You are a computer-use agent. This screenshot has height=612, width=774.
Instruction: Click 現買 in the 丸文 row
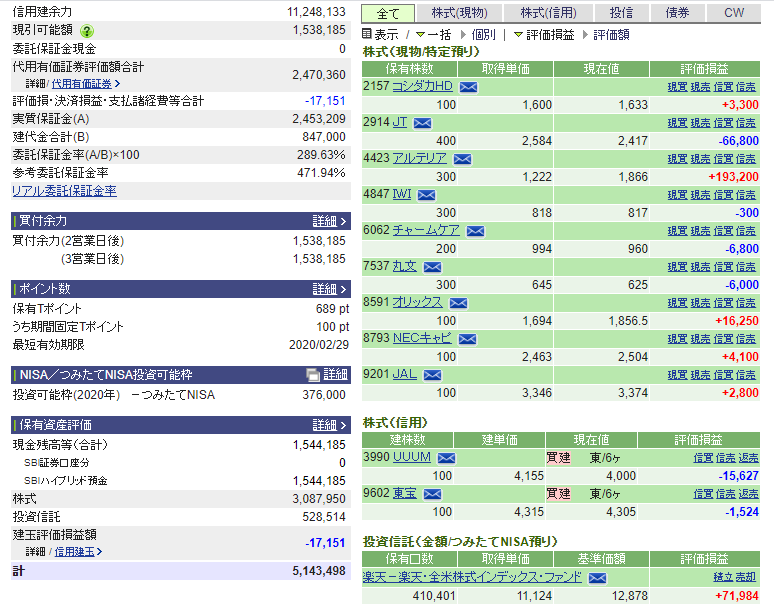677,268
